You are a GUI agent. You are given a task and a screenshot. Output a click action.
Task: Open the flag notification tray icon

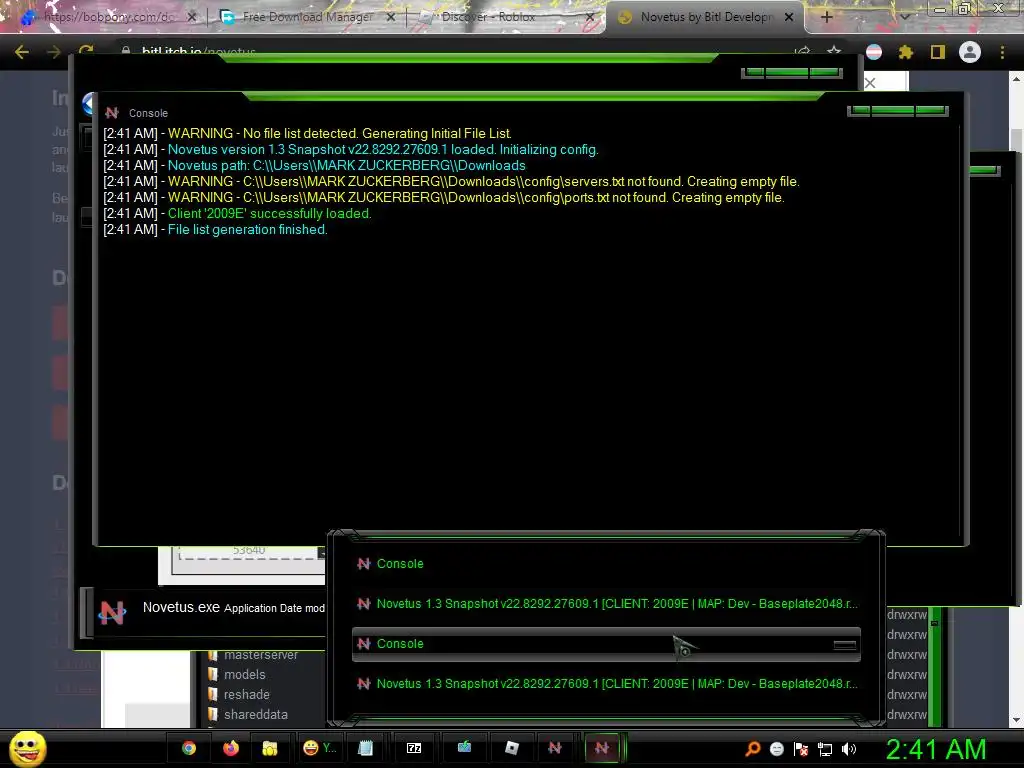pyautogui.click(x=801, y=749)
